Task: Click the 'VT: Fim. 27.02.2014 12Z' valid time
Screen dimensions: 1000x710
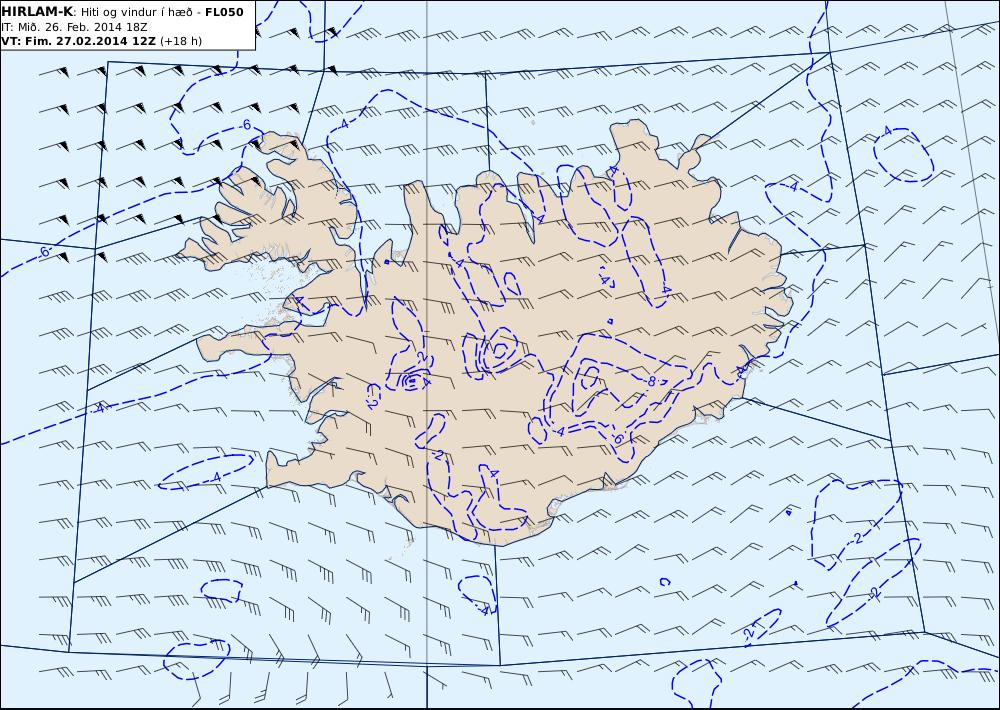Action: click(x=79, y=41)
